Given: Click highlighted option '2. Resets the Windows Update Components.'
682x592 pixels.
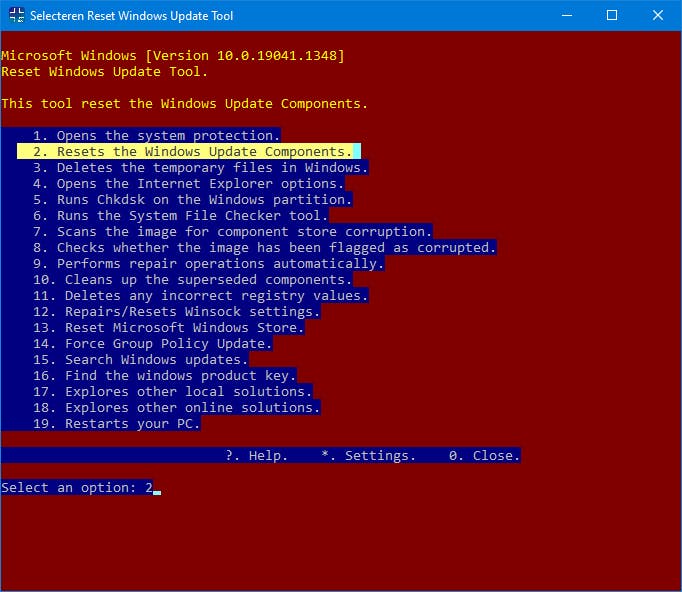Looking at the screenshot, I should coord(189,151).
